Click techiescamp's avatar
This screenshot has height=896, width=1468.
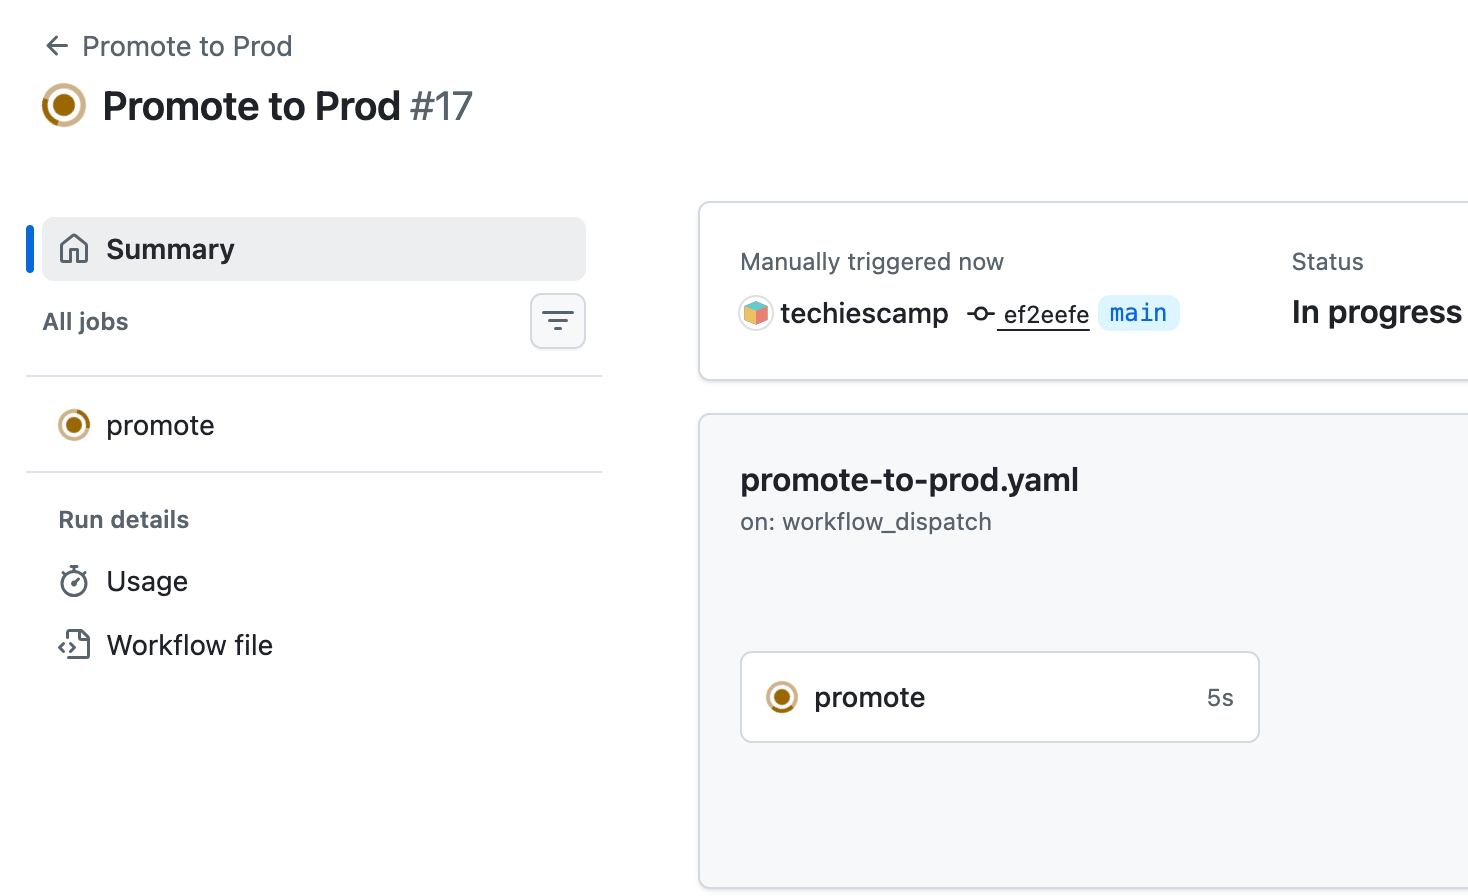[755, 313]
